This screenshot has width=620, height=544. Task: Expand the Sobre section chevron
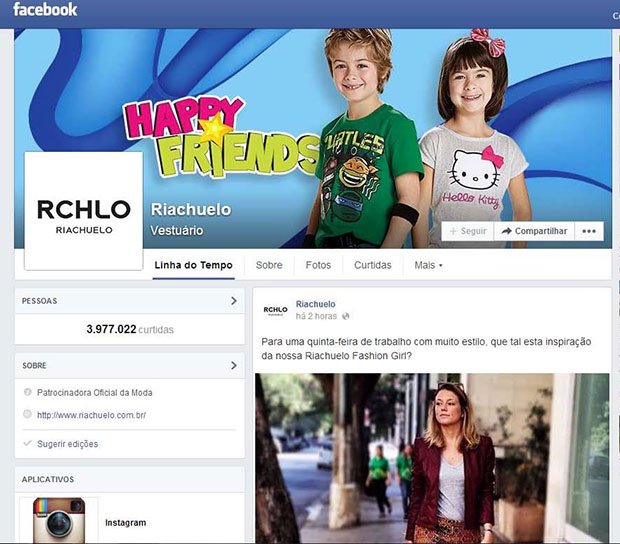coord(234,365)
